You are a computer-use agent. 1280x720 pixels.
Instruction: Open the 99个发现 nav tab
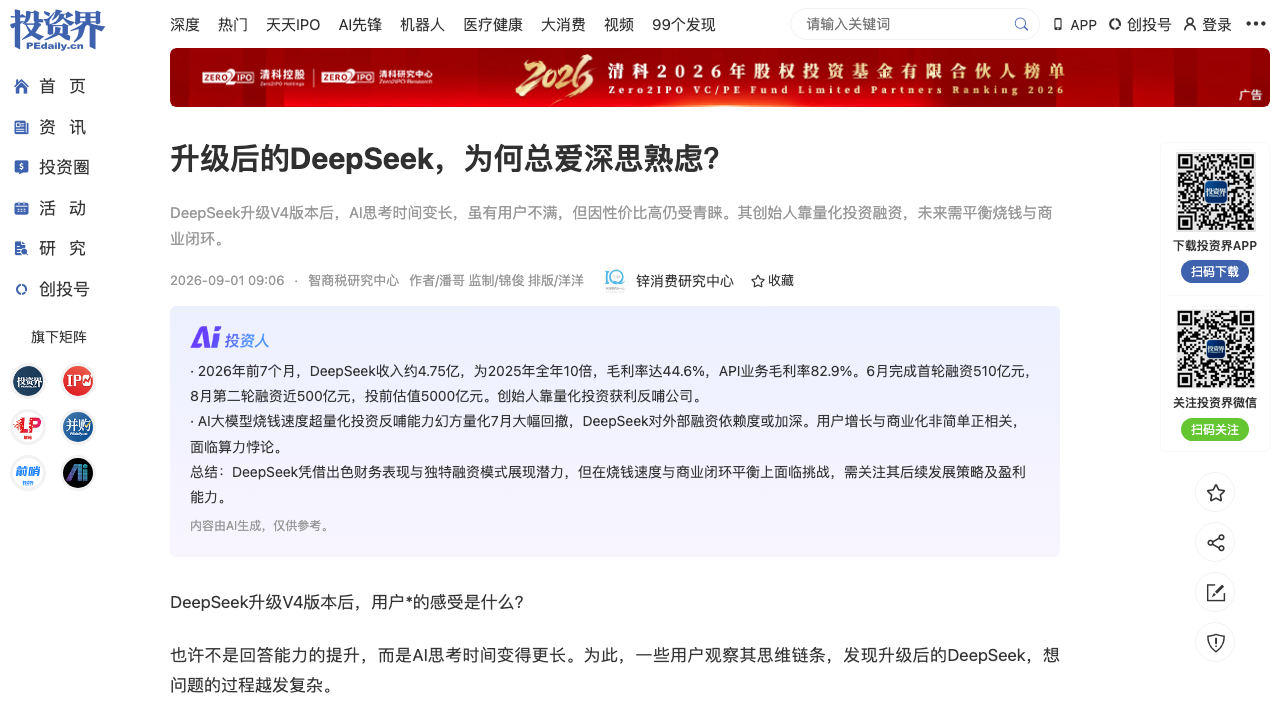tap(684, 25)
